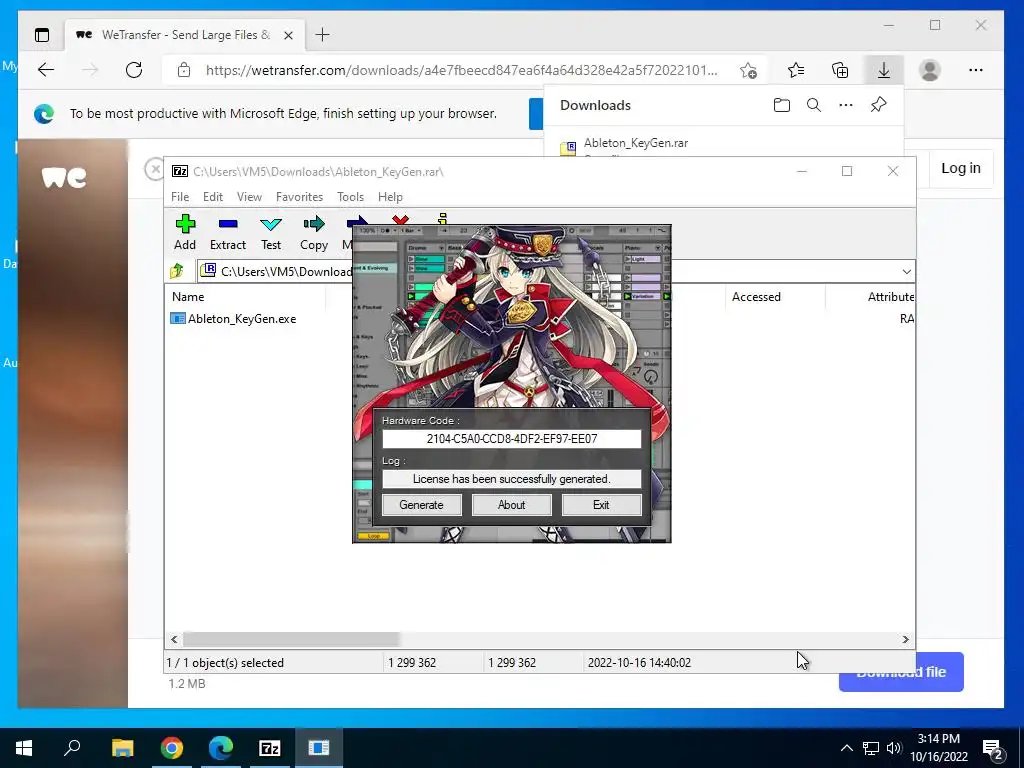Image resolution: width=1024 pixels, height=768 pixels.
Task: Click the Exit button in keygen
Action: 601,505
